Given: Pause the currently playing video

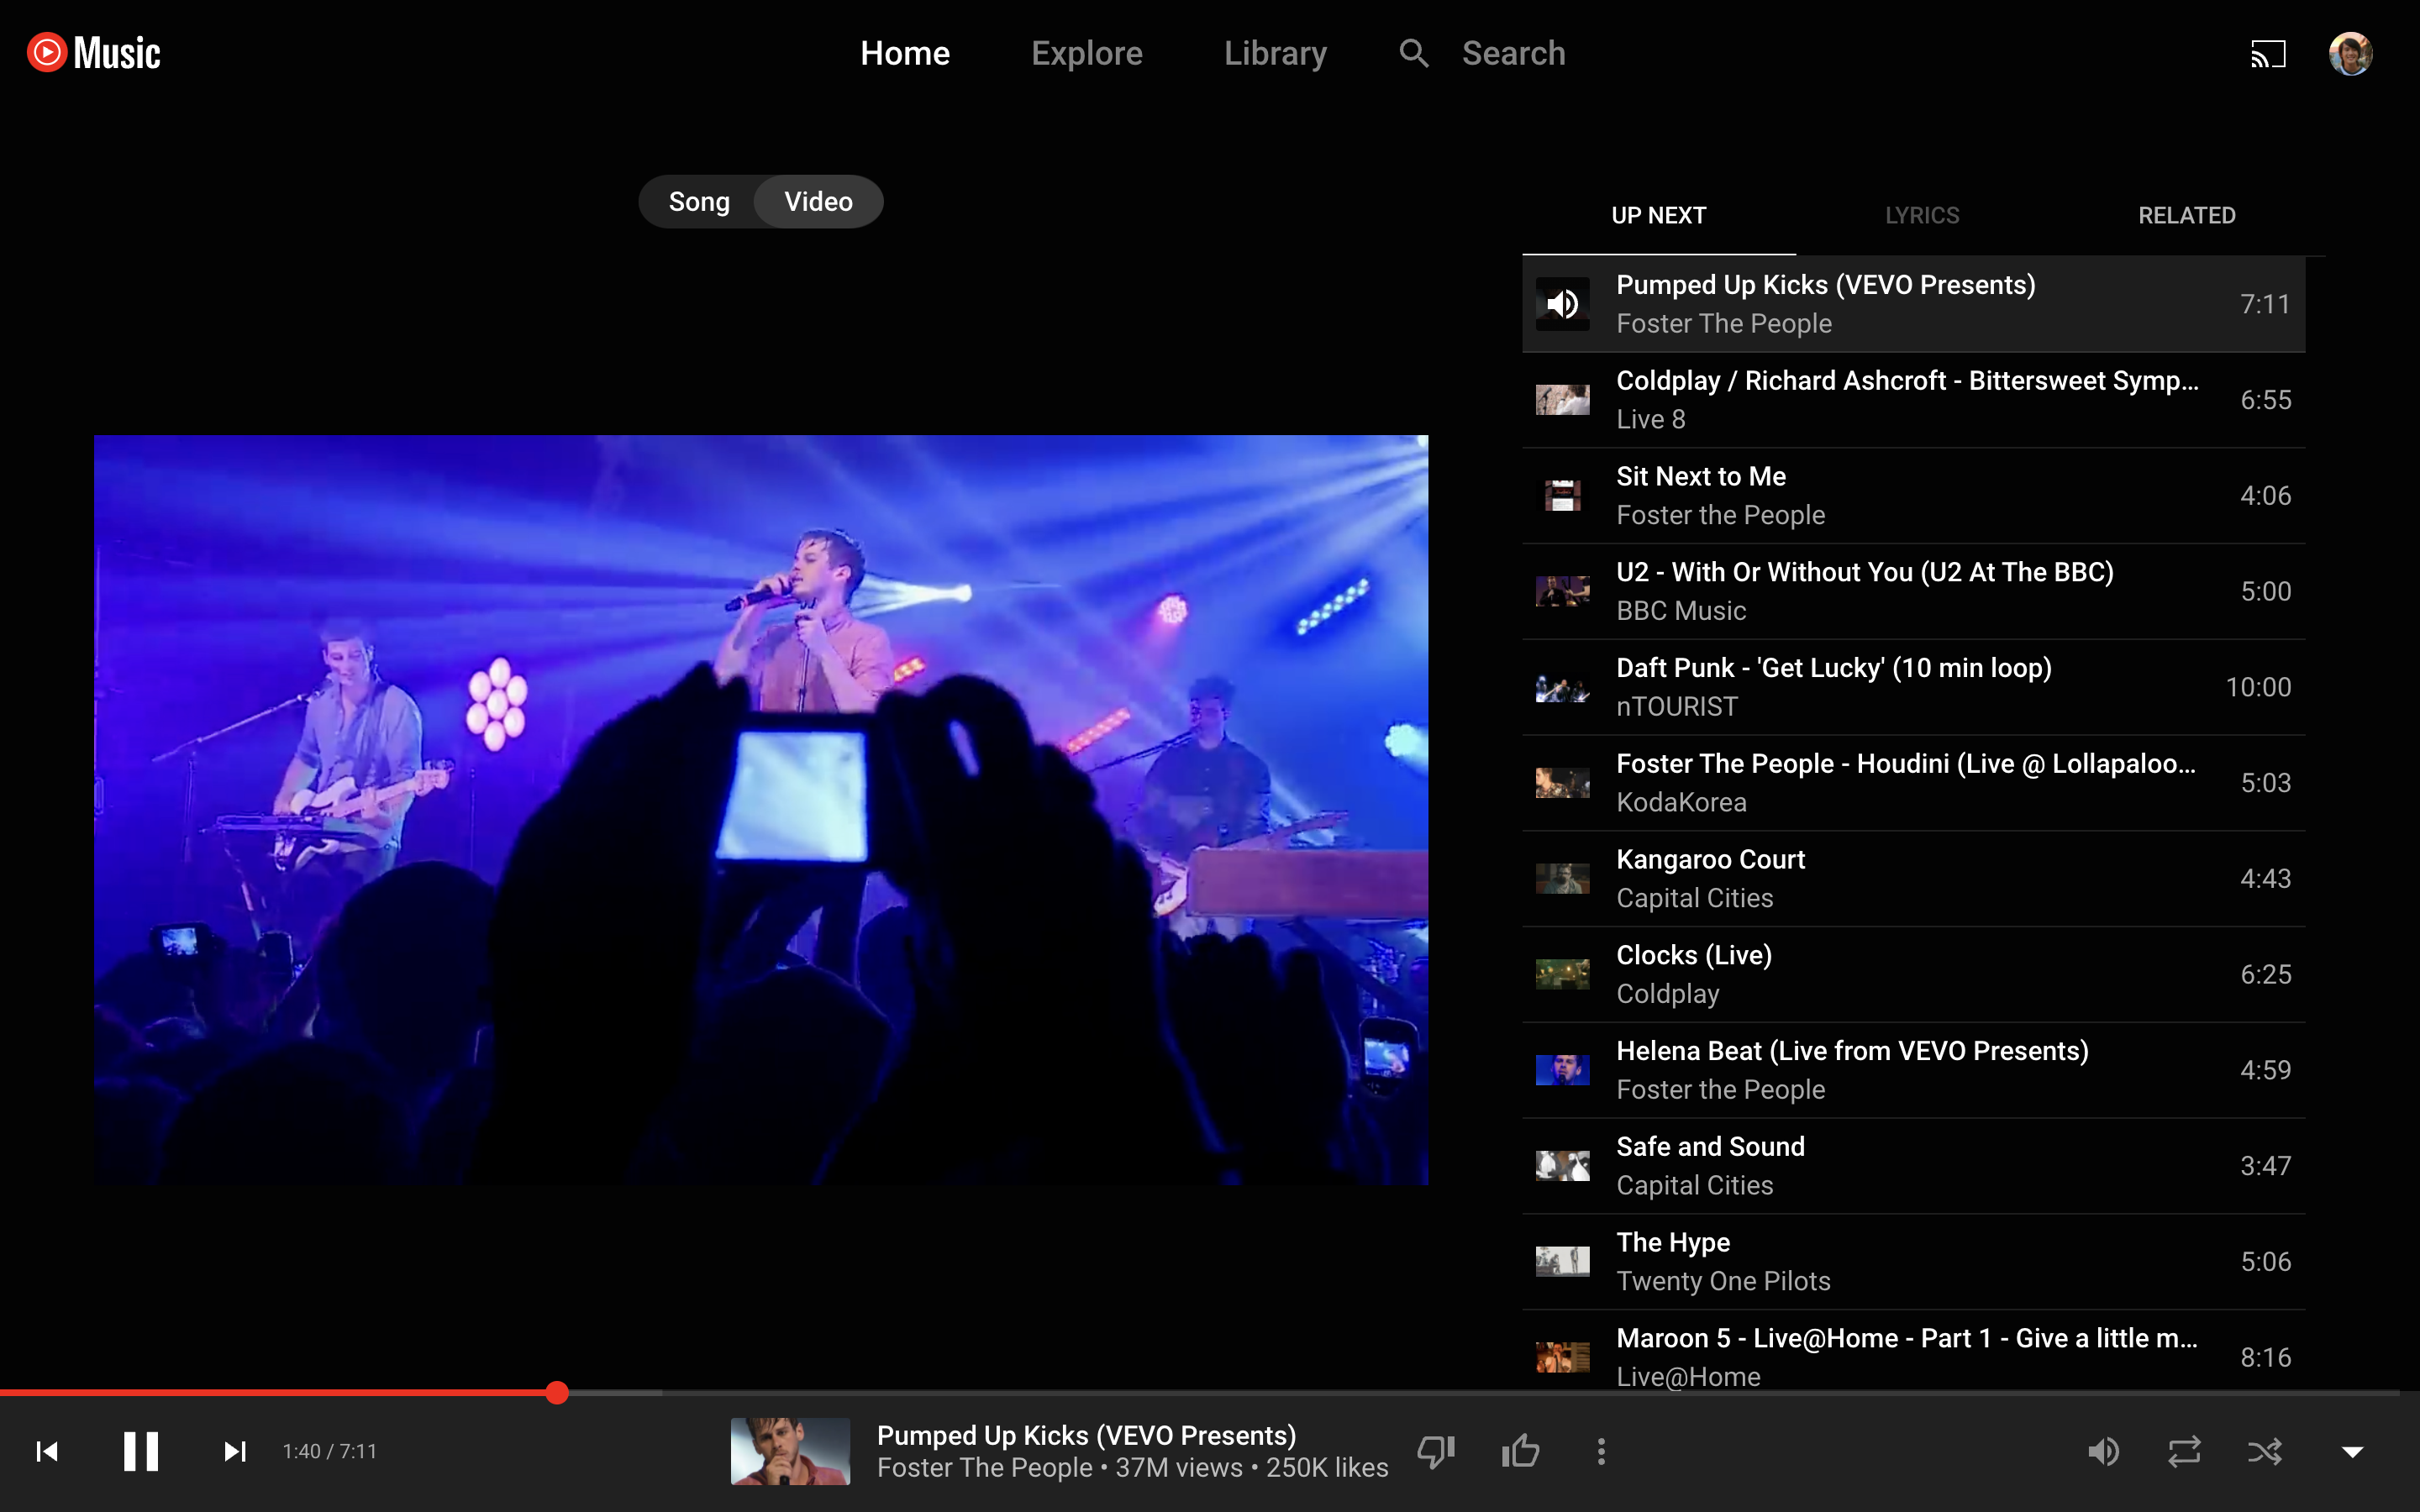Looking at the screenshot, I should [141, 1451].
